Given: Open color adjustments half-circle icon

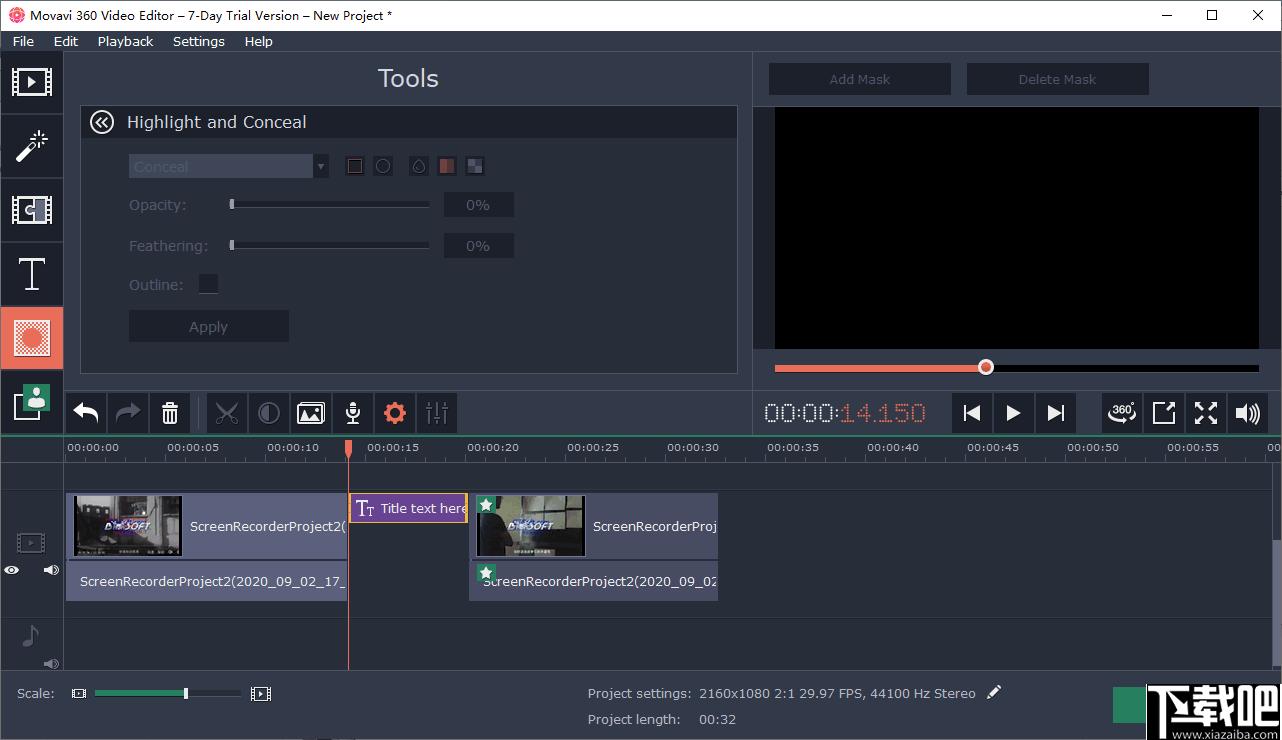Looking at the screenshot, I should click(269, 413).
